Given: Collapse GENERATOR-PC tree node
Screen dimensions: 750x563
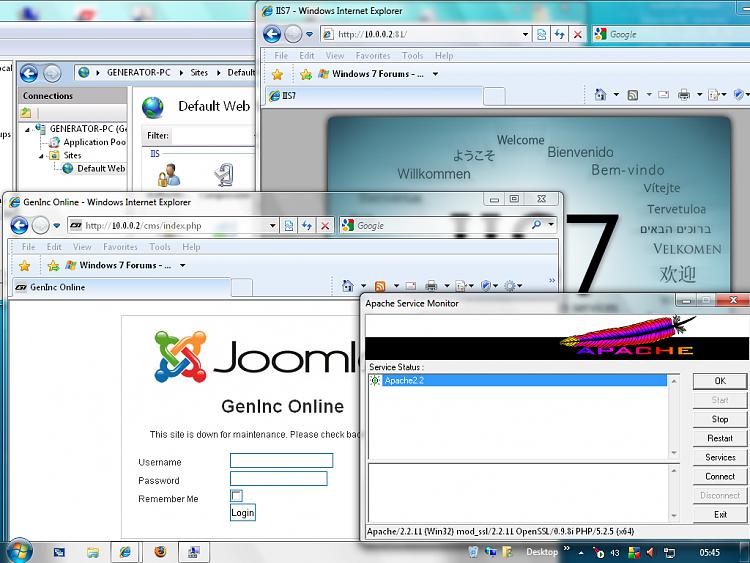Looking at the screenshot, I should tap(27, 129).
